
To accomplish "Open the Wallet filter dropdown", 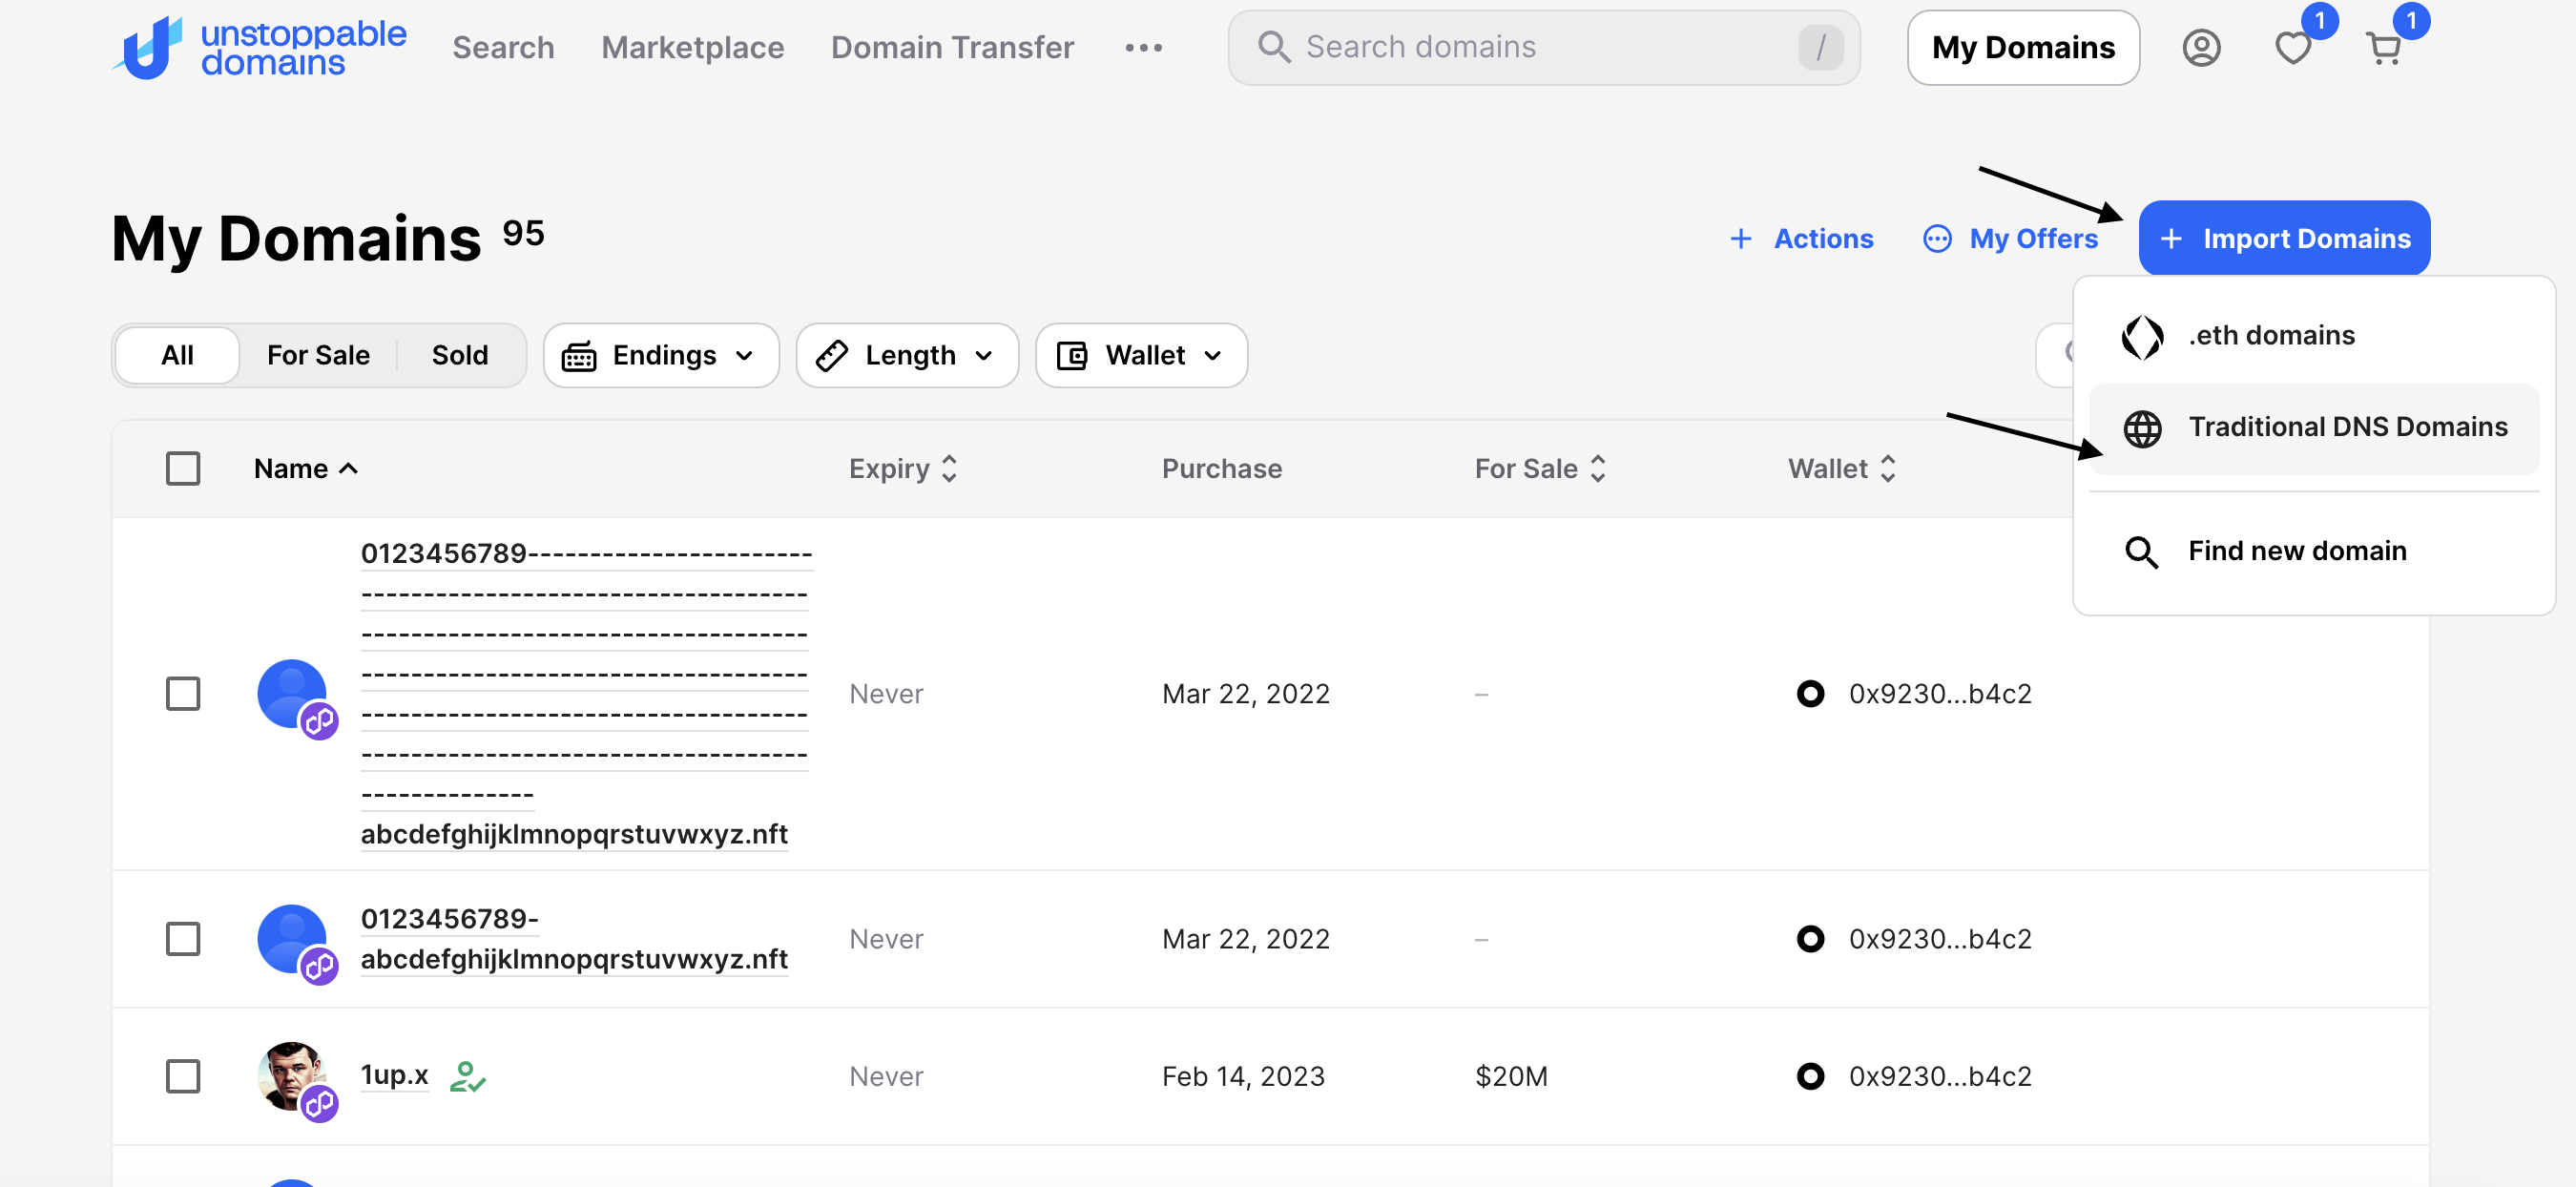I will click(1141, 355).
